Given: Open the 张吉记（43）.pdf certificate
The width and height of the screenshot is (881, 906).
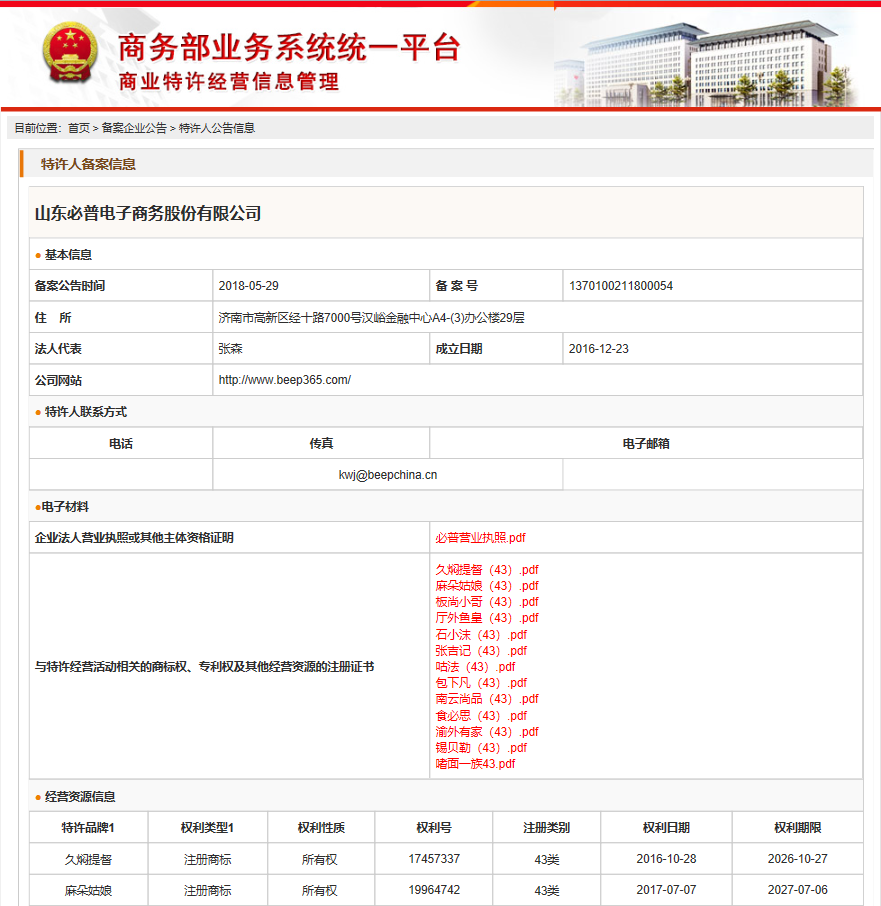Looking at the screenshot, I should (481, 651).
